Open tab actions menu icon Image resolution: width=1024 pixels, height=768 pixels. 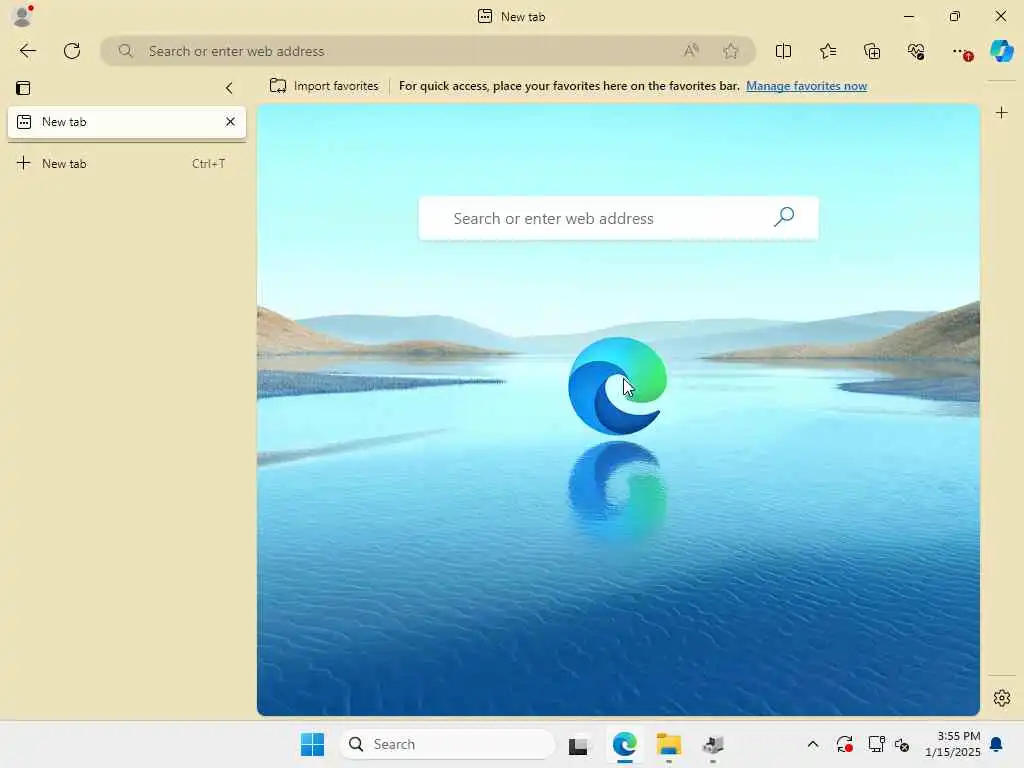tap(24, 88)
